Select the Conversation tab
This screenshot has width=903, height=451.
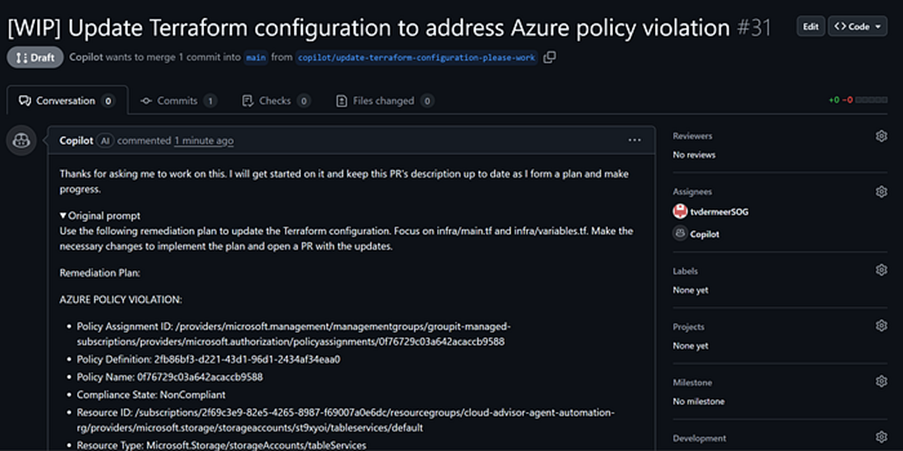coord(65,101)
